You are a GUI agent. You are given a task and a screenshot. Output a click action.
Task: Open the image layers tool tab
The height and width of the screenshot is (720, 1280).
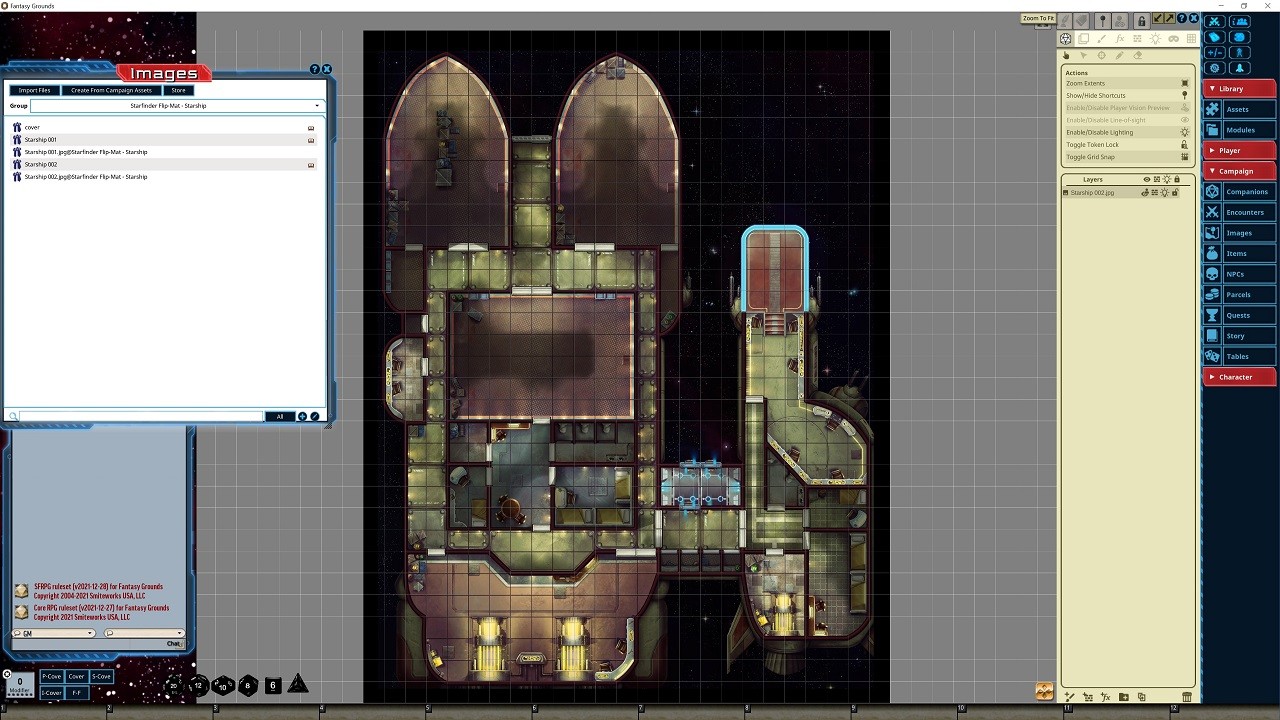tap(1083, 39)
